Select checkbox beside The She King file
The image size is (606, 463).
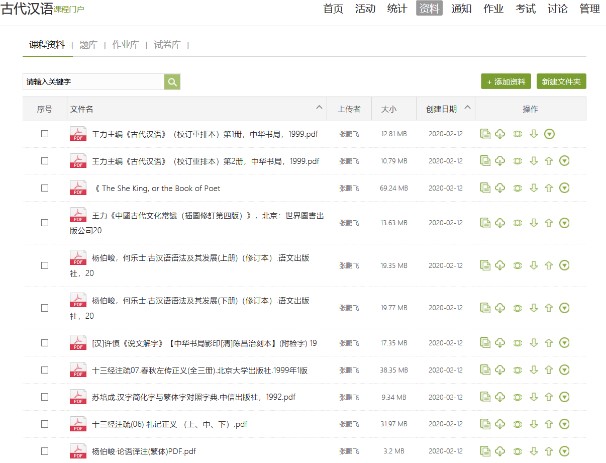44,187
